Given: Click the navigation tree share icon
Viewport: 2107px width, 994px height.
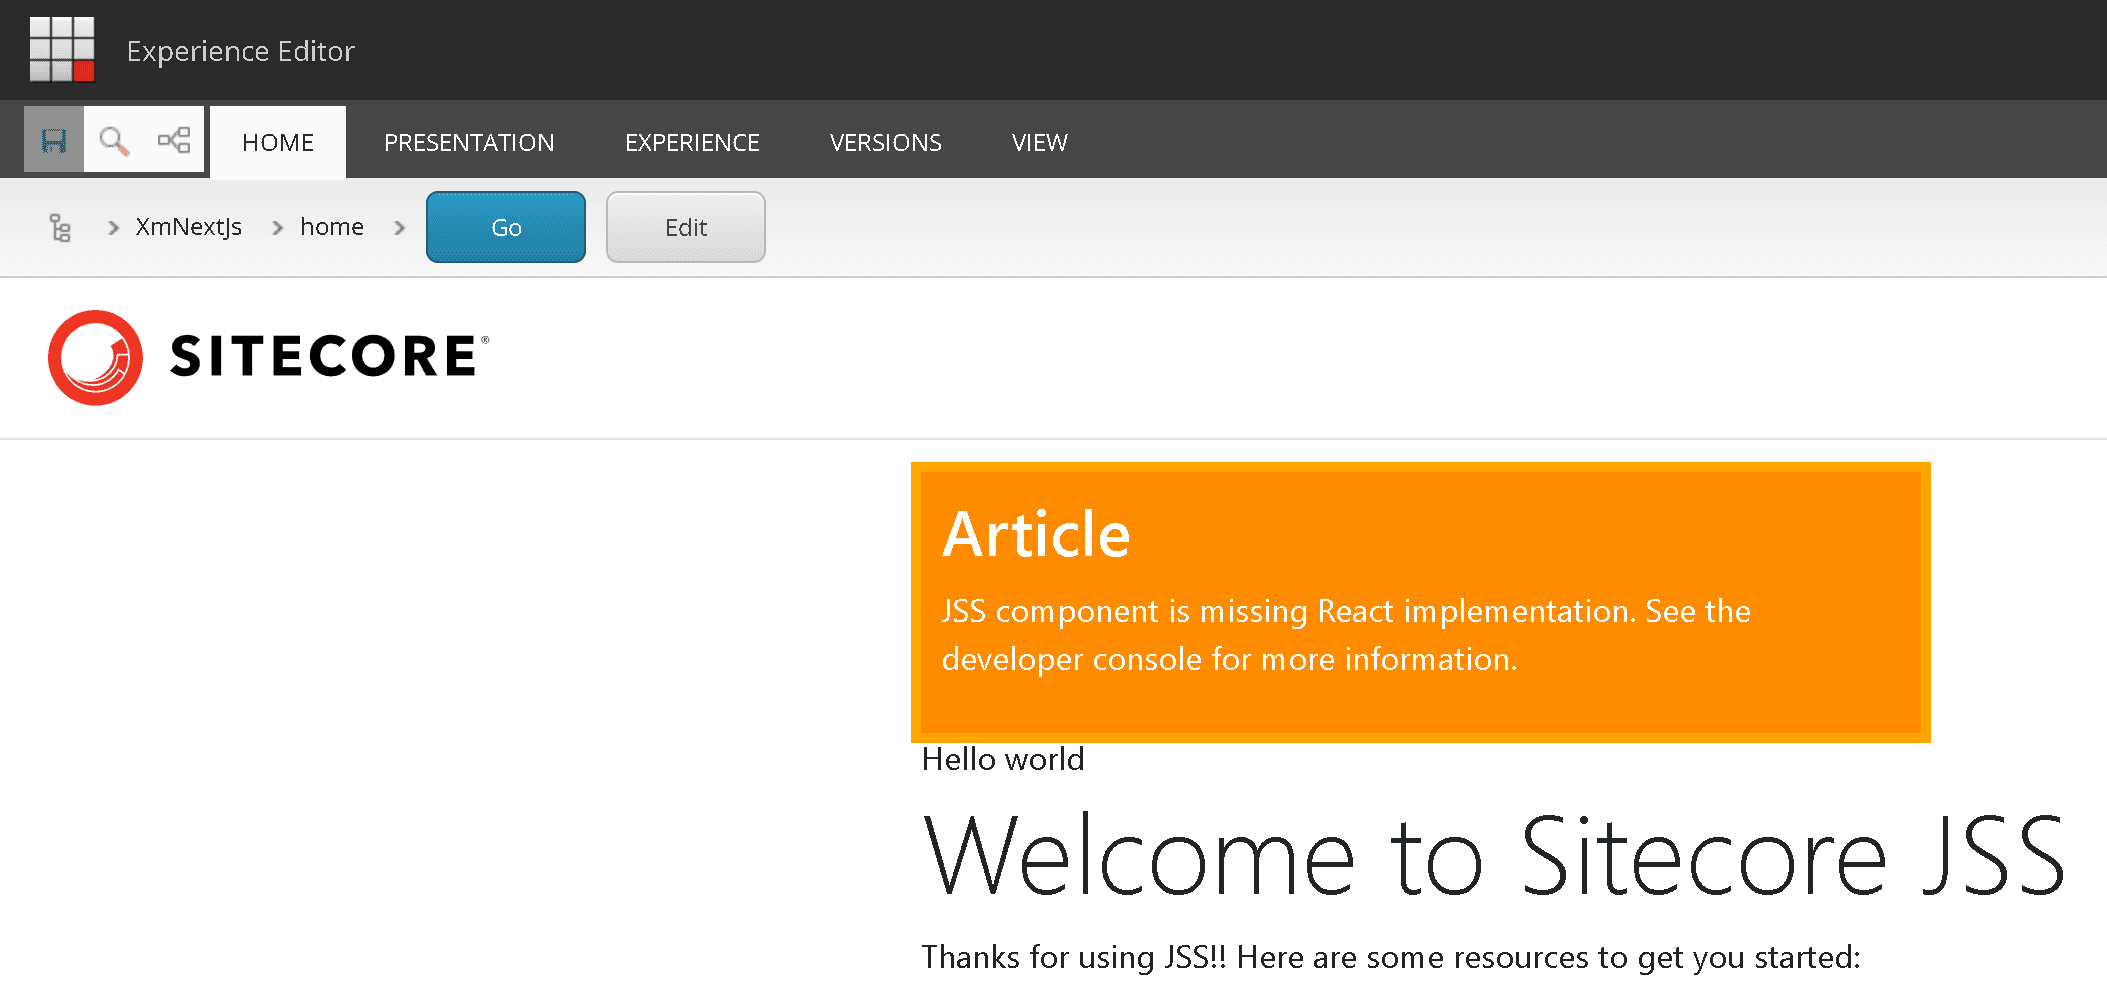Looking at the screenshot, I should (174, 140).
